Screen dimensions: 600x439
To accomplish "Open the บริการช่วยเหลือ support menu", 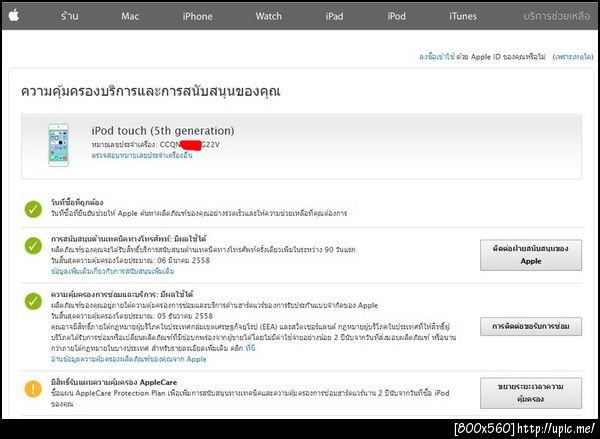I will pos(557,16).
